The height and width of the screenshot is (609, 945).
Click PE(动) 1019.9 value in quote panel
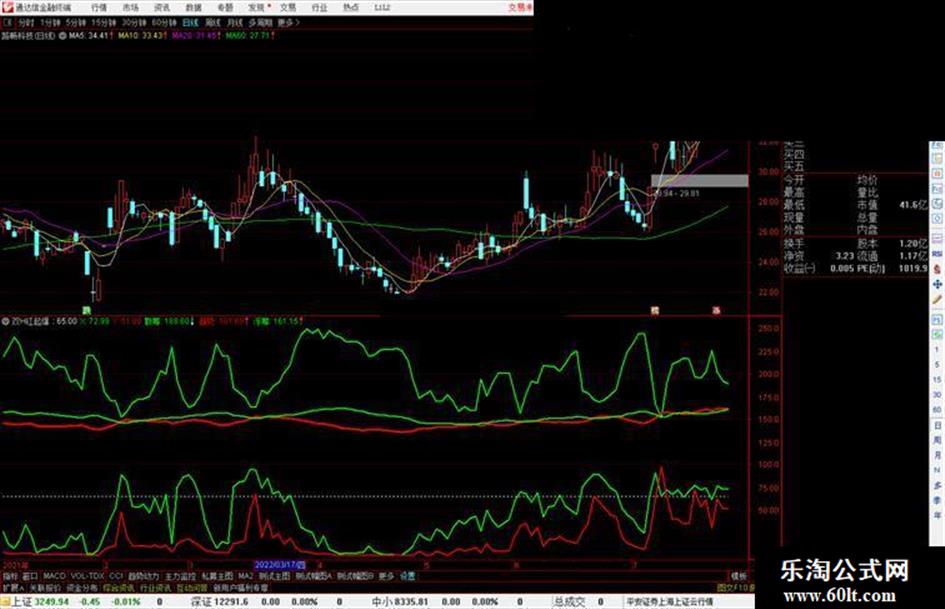(x=912, y=268)
